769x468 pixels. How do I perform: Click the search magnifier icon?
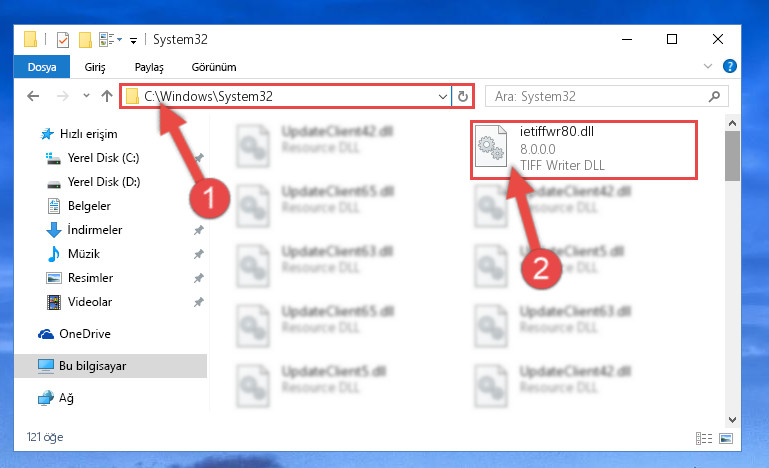point(714,97)
